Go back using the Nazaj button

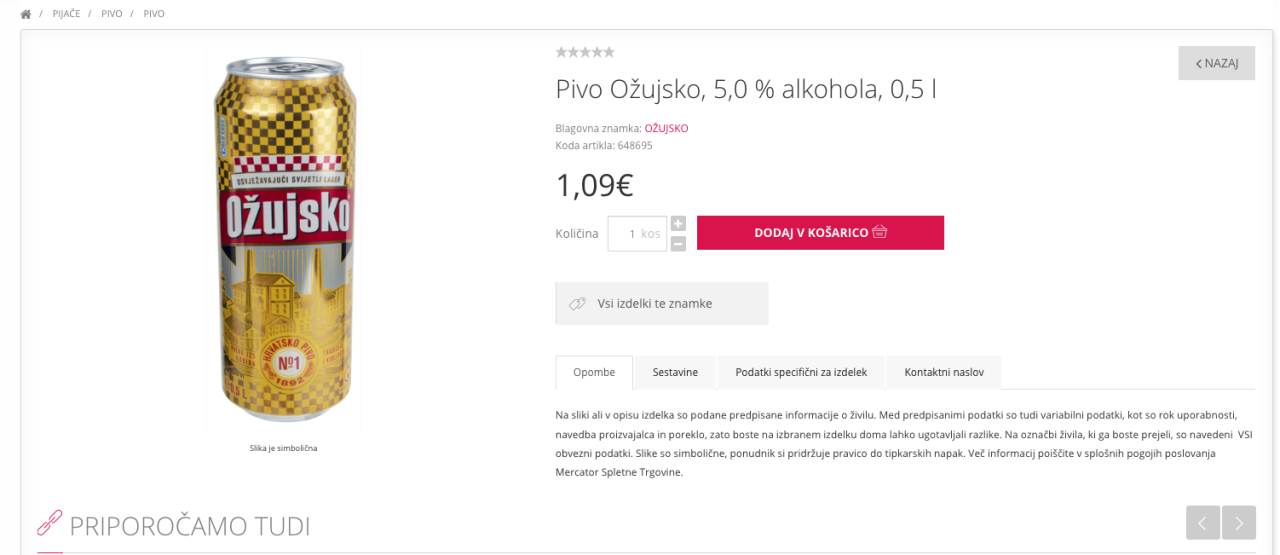pyautogui.click(x=1216, y=63)
